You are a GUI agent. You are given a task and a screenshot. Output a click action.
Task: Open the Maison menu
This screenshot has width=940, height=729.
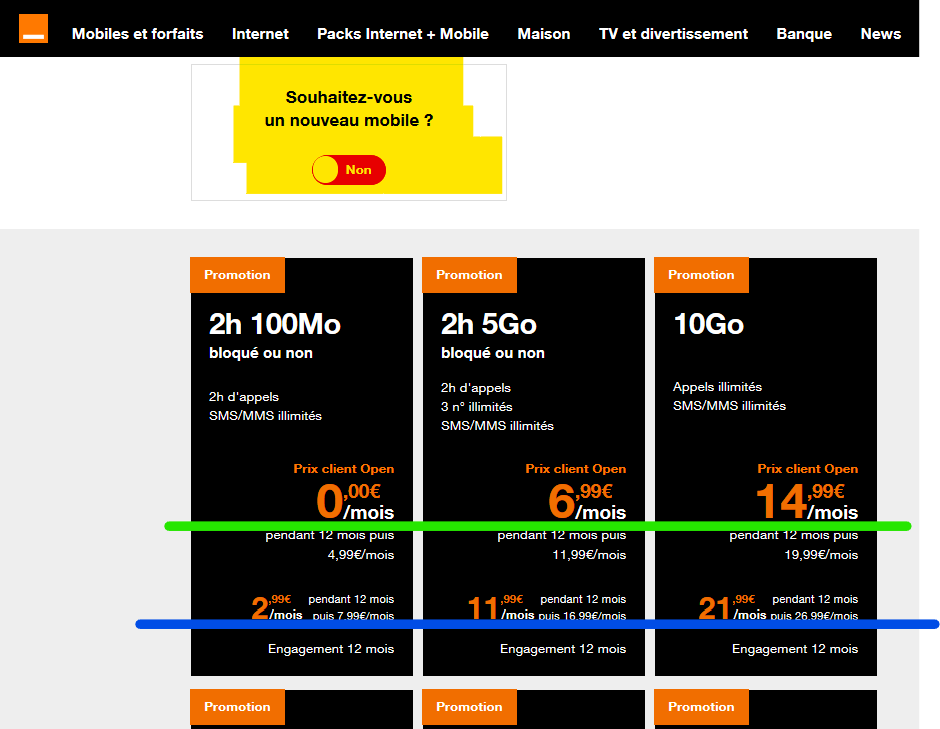click(544, 34)
